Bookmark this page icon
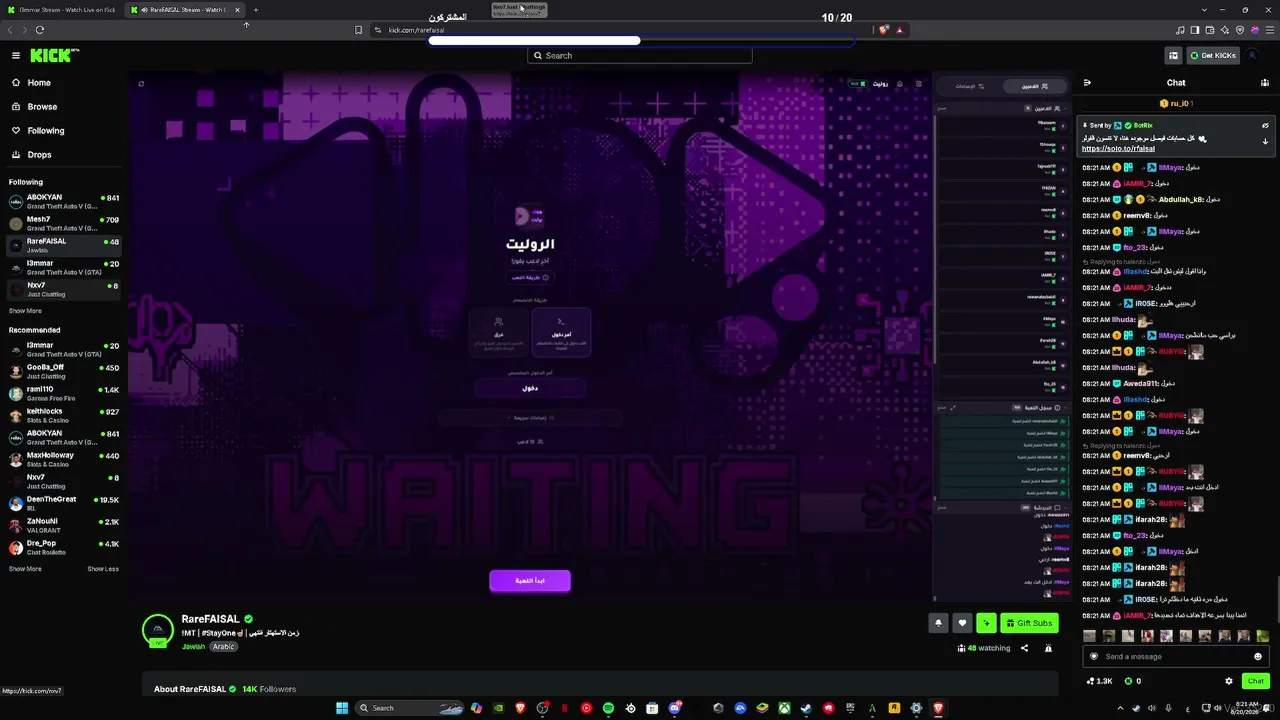Image resolution: width=1280 pixels, height=720 pixels. click(x=358, y=30)
